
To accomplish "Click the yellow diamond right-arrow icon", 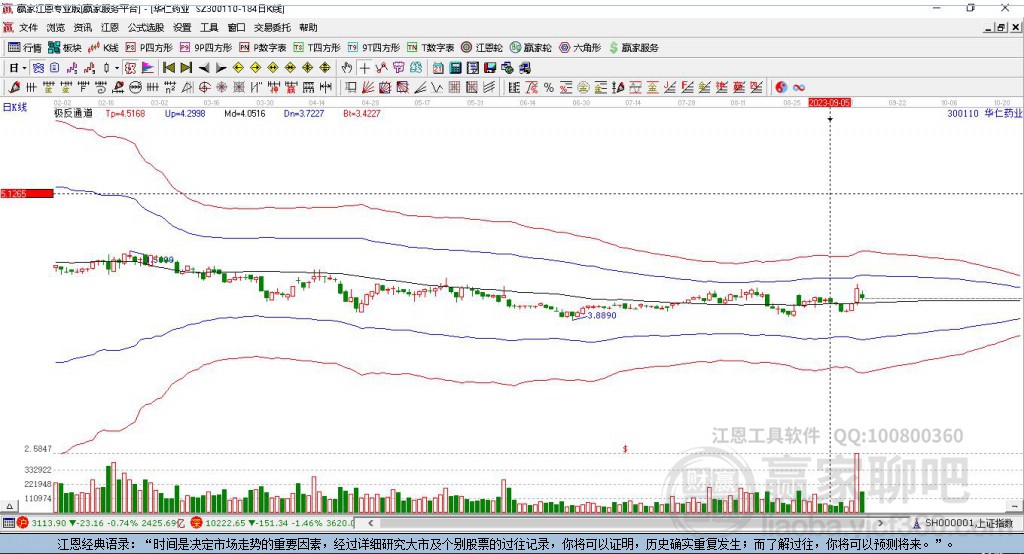I will click(x=255, y=68).
